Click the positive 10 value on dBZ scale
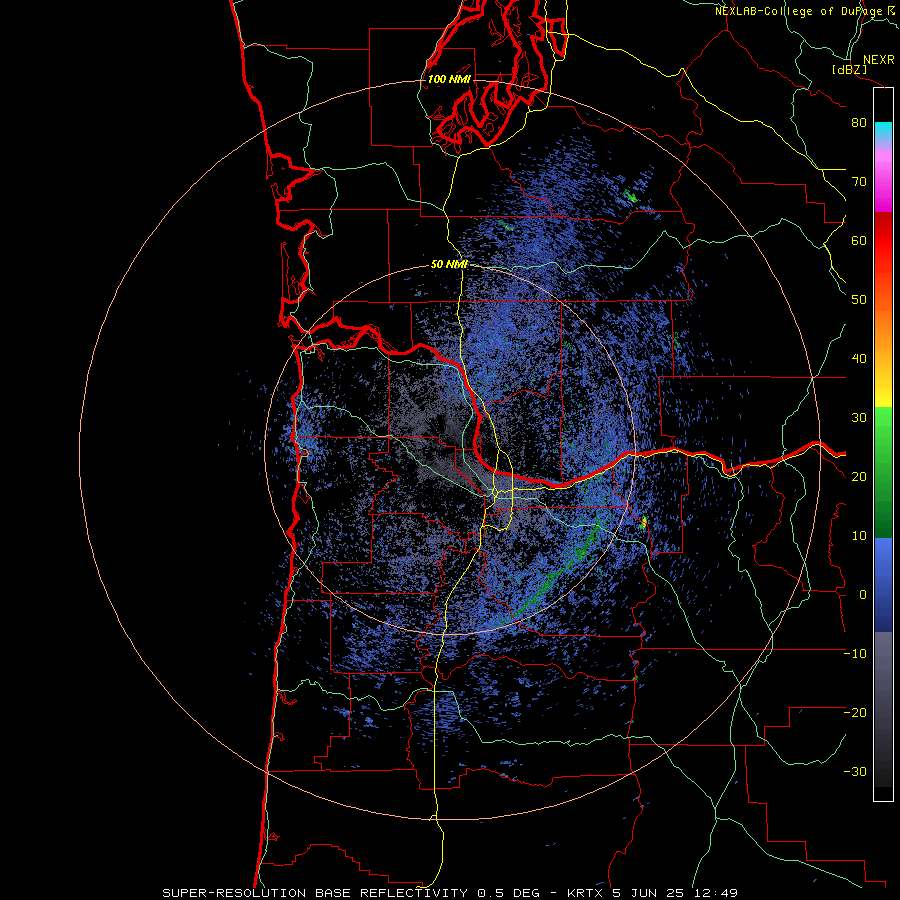Image resolution: width=900 pixels, height=900 pixels. [859, 536]
